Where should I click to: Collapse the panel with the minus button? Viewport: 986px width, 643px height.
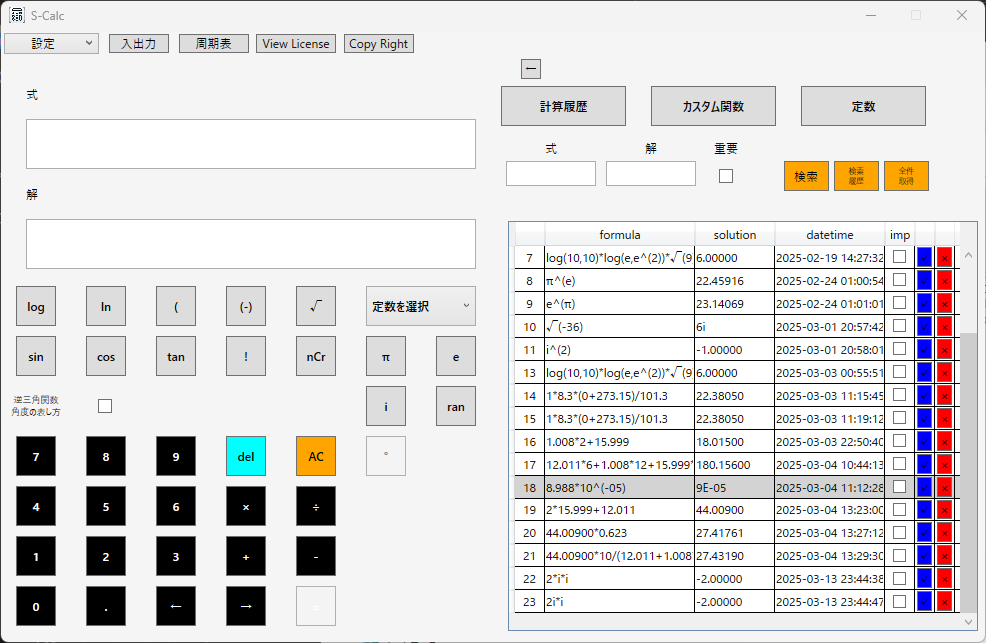[531, 68]
